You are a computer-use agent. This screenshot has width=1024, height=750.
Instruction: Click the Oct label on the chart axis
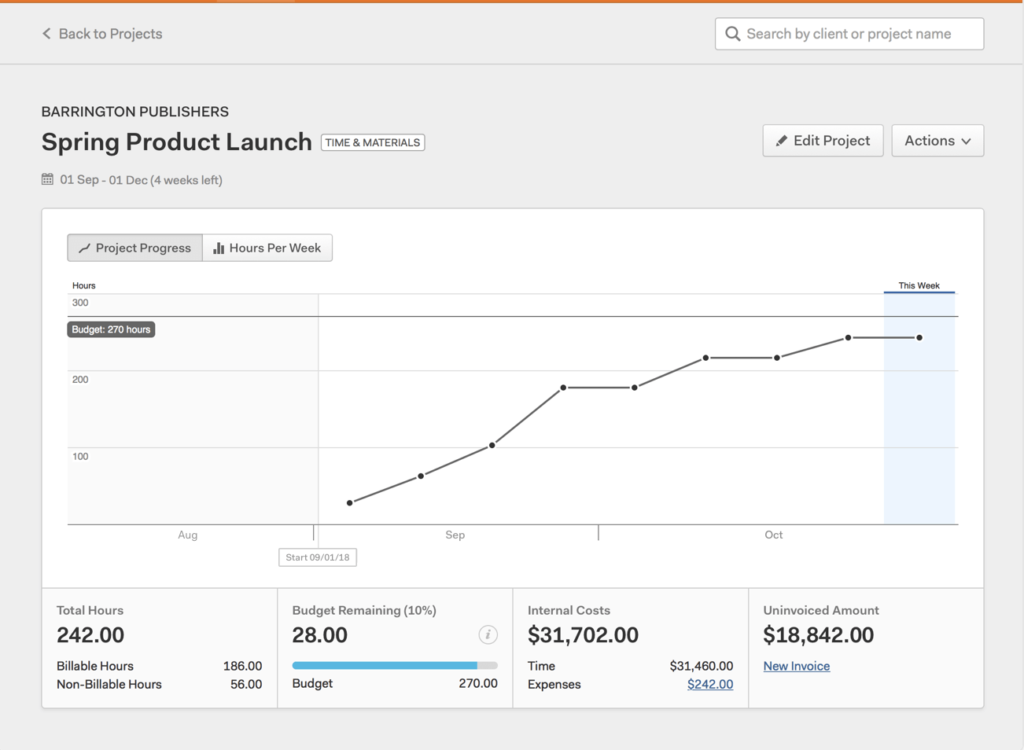pos(773,534)
